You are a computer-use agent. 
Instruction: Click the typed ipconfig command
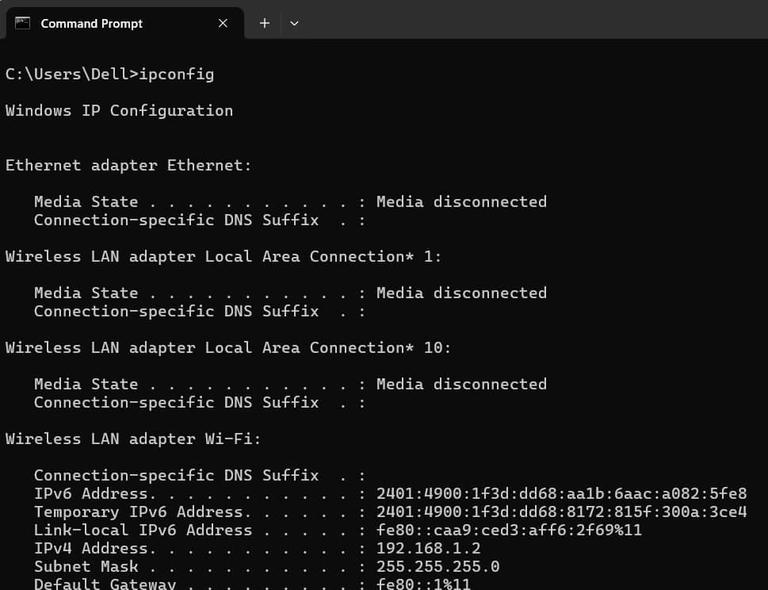177,74
